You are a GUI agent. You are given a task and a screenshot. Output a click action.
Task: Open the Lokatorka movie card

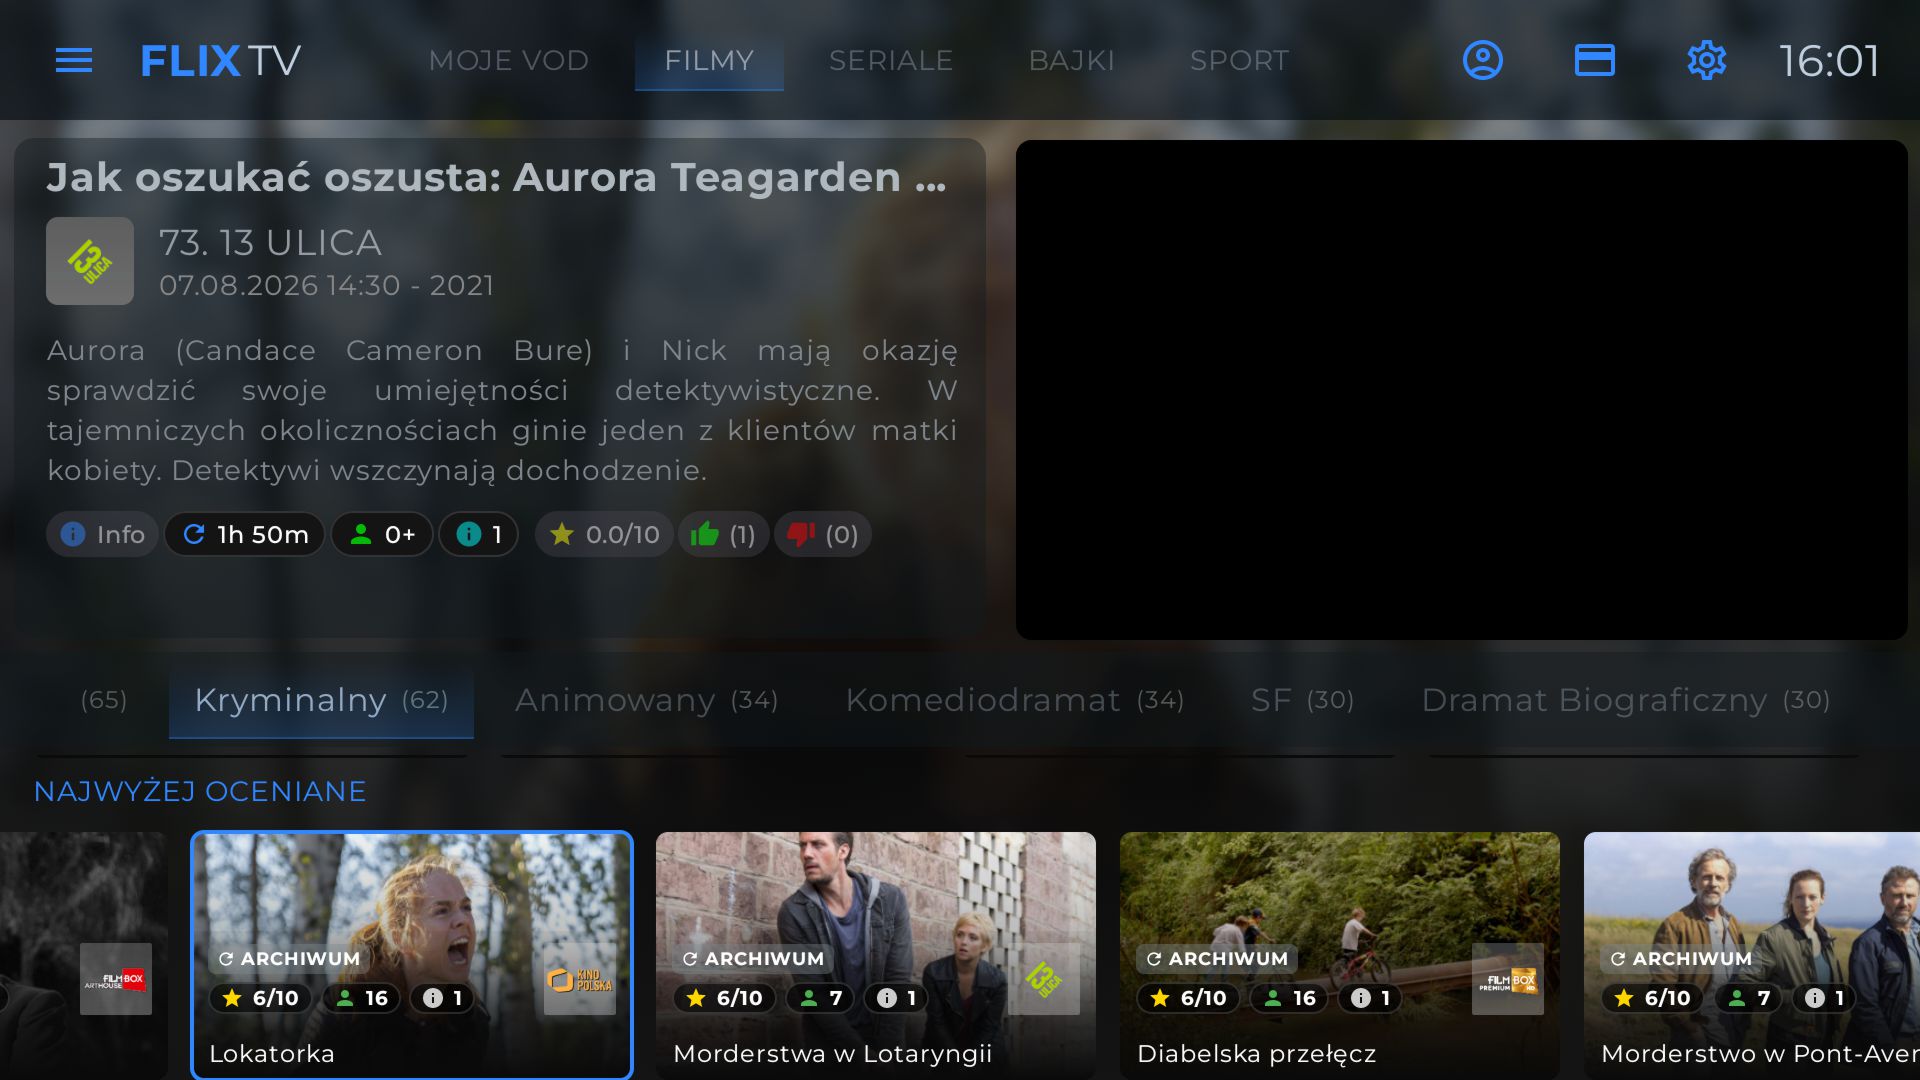412,956
